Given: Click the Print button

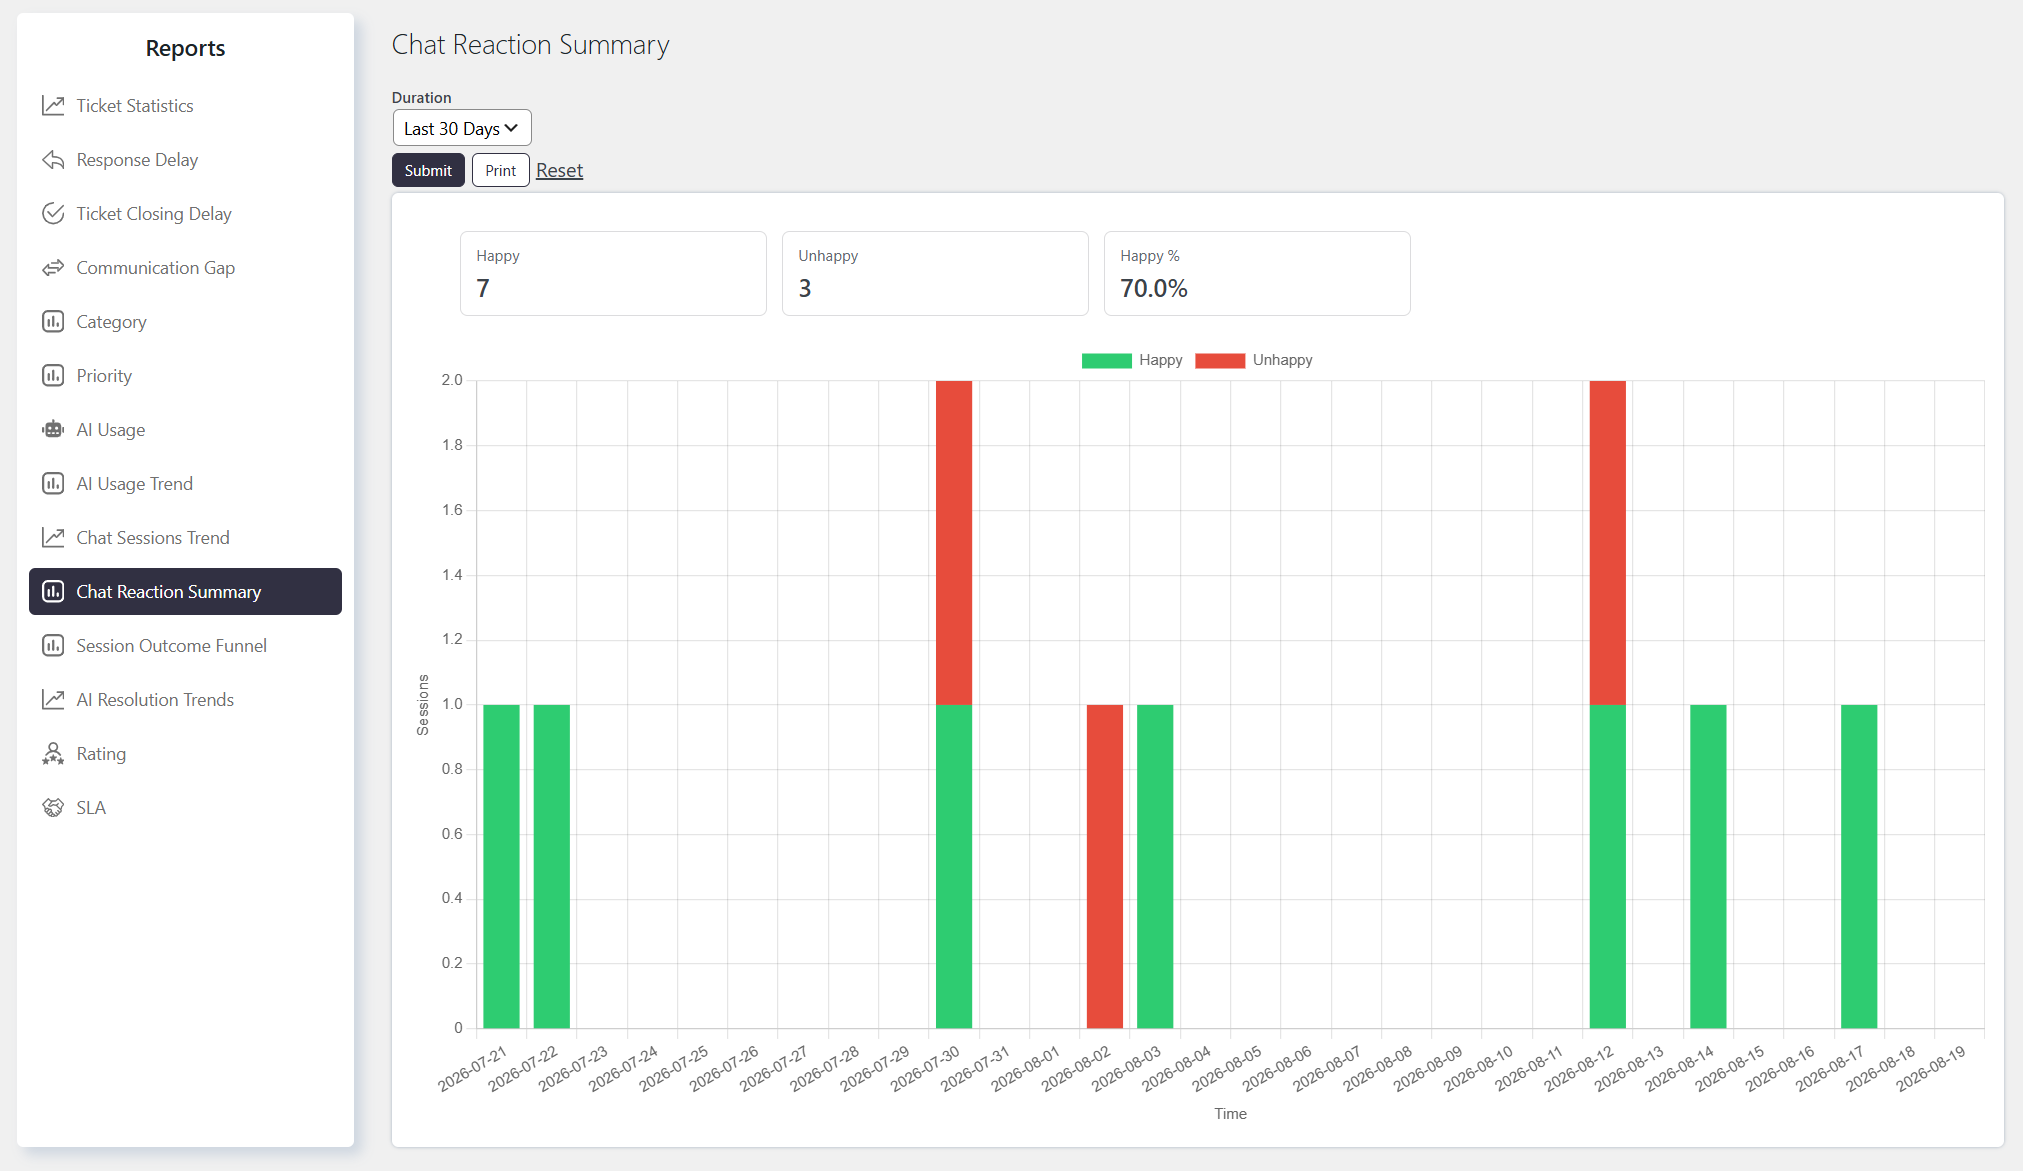Looking at the screenshot, I should point(500,170).
